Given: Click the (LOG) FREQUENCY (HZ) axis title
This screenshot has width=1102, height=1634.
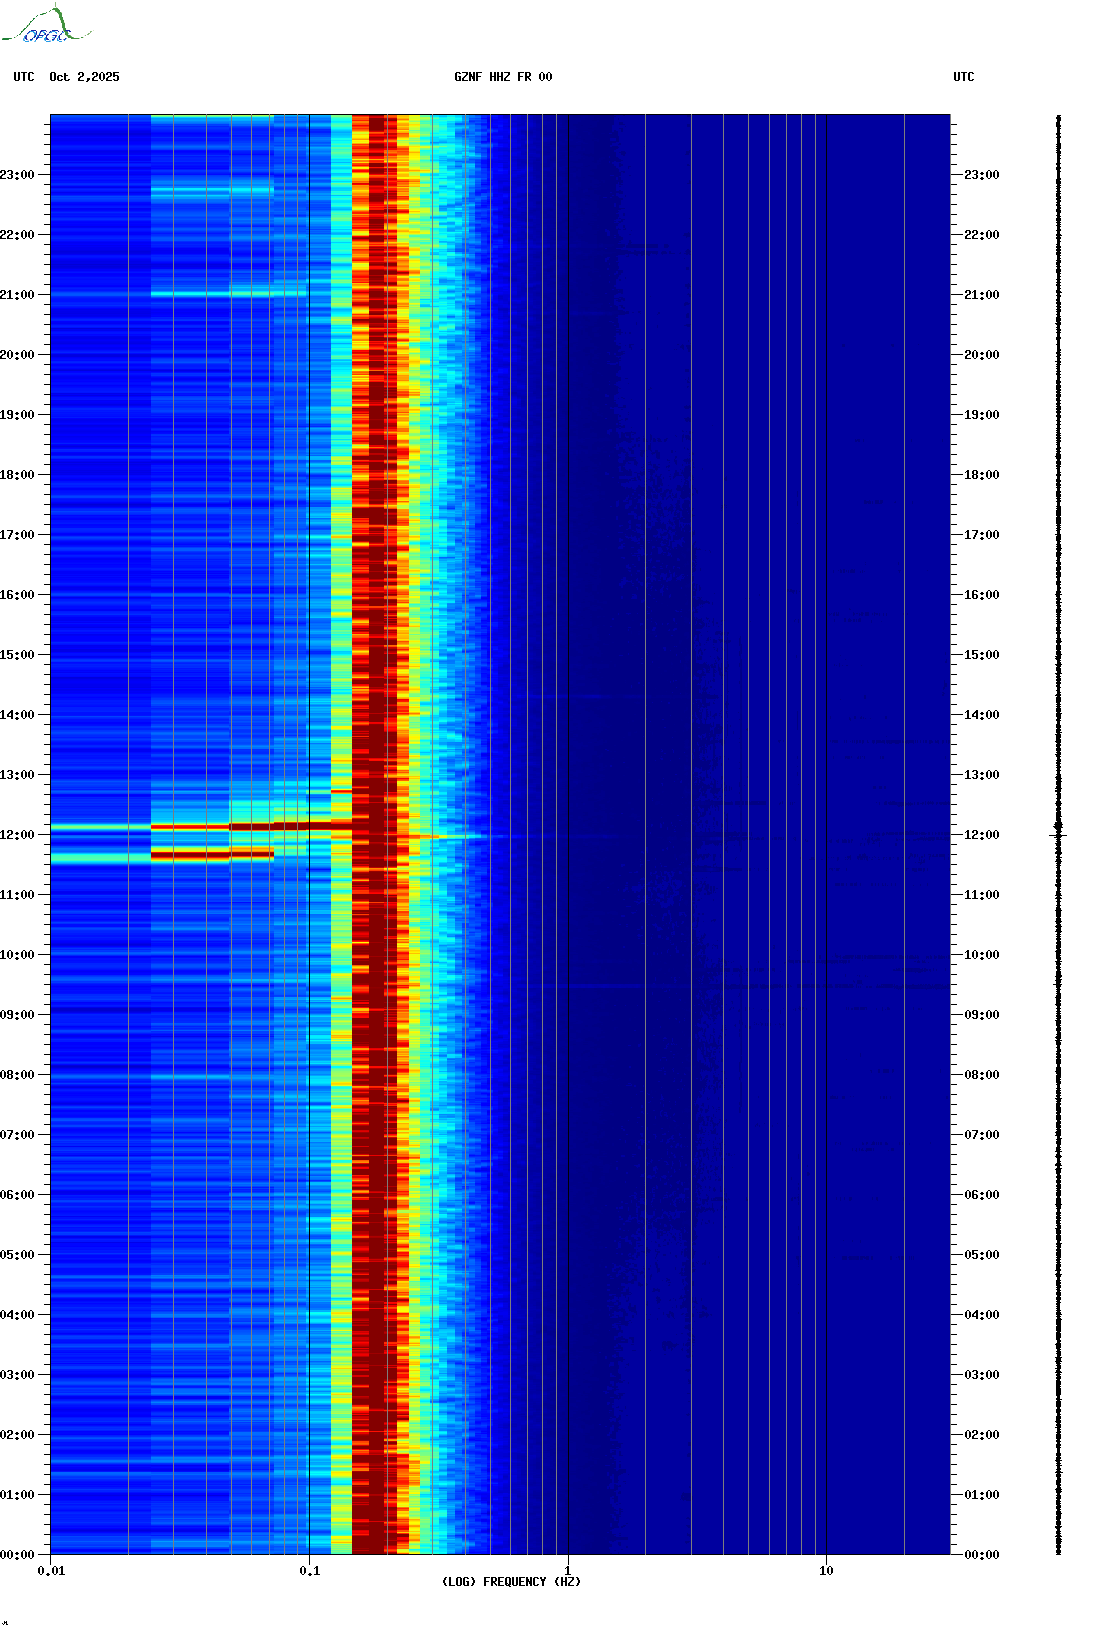Looking at the screenshot, I should (511, 1582).
